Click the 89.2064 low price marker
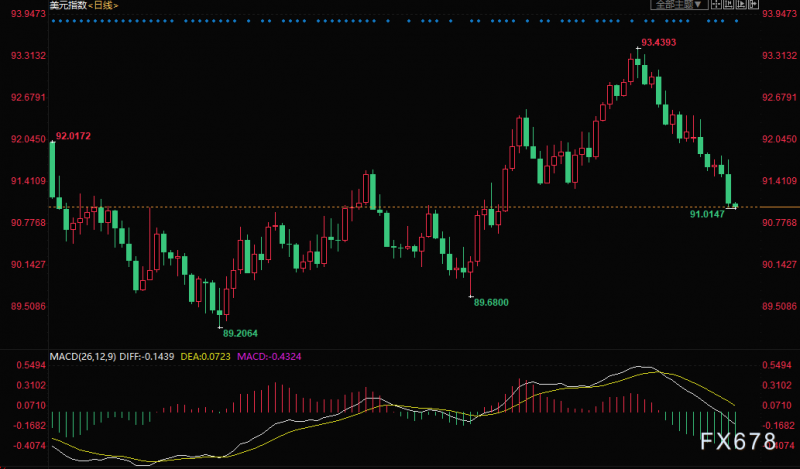Screen dimensions: 800x469 point(240,333)
